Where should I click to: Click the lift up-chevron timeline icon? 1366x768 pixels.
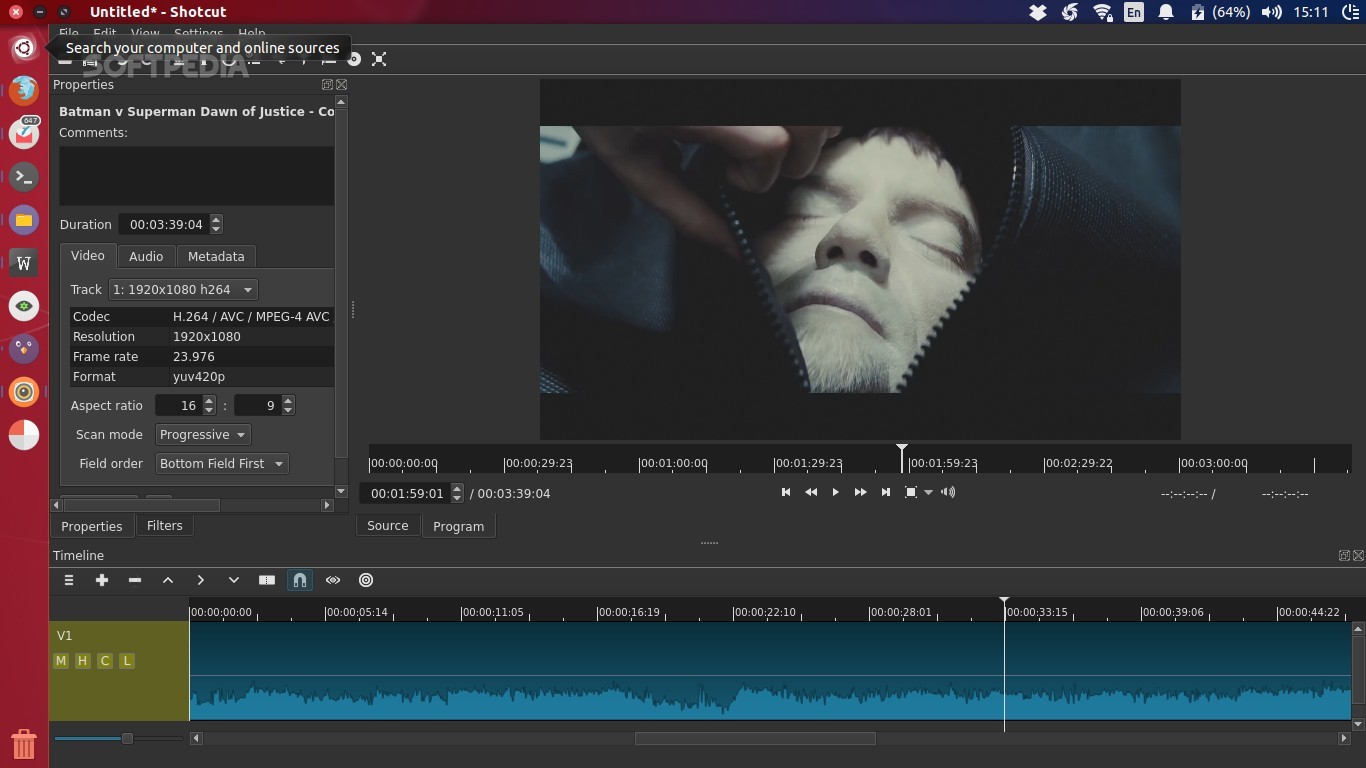pyautogui.click(x=168, y=580)
